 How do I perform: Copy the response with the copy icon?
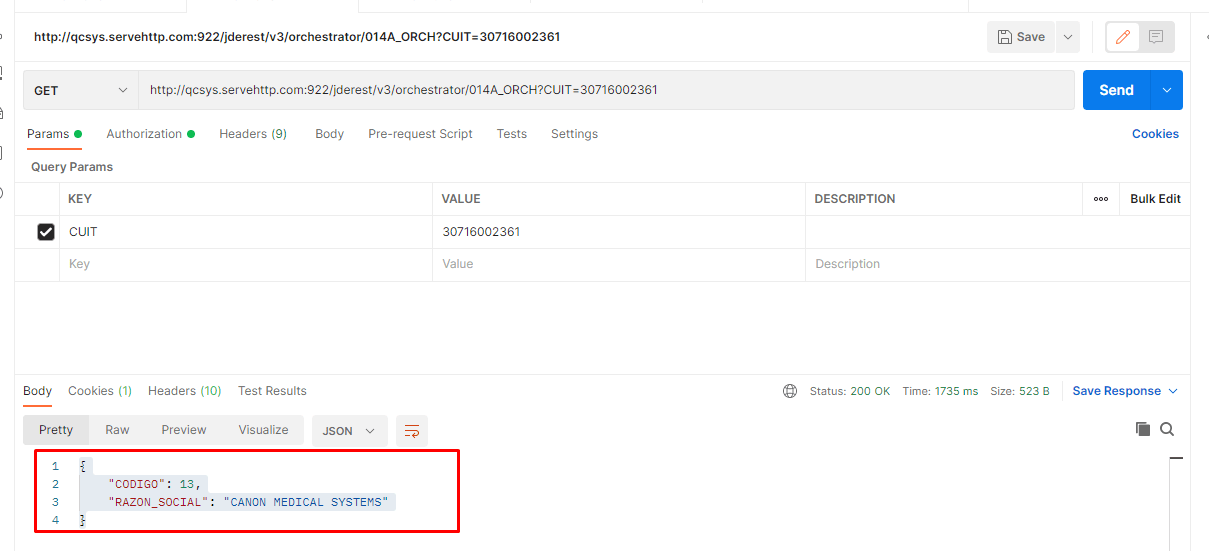click(1143, 429)
